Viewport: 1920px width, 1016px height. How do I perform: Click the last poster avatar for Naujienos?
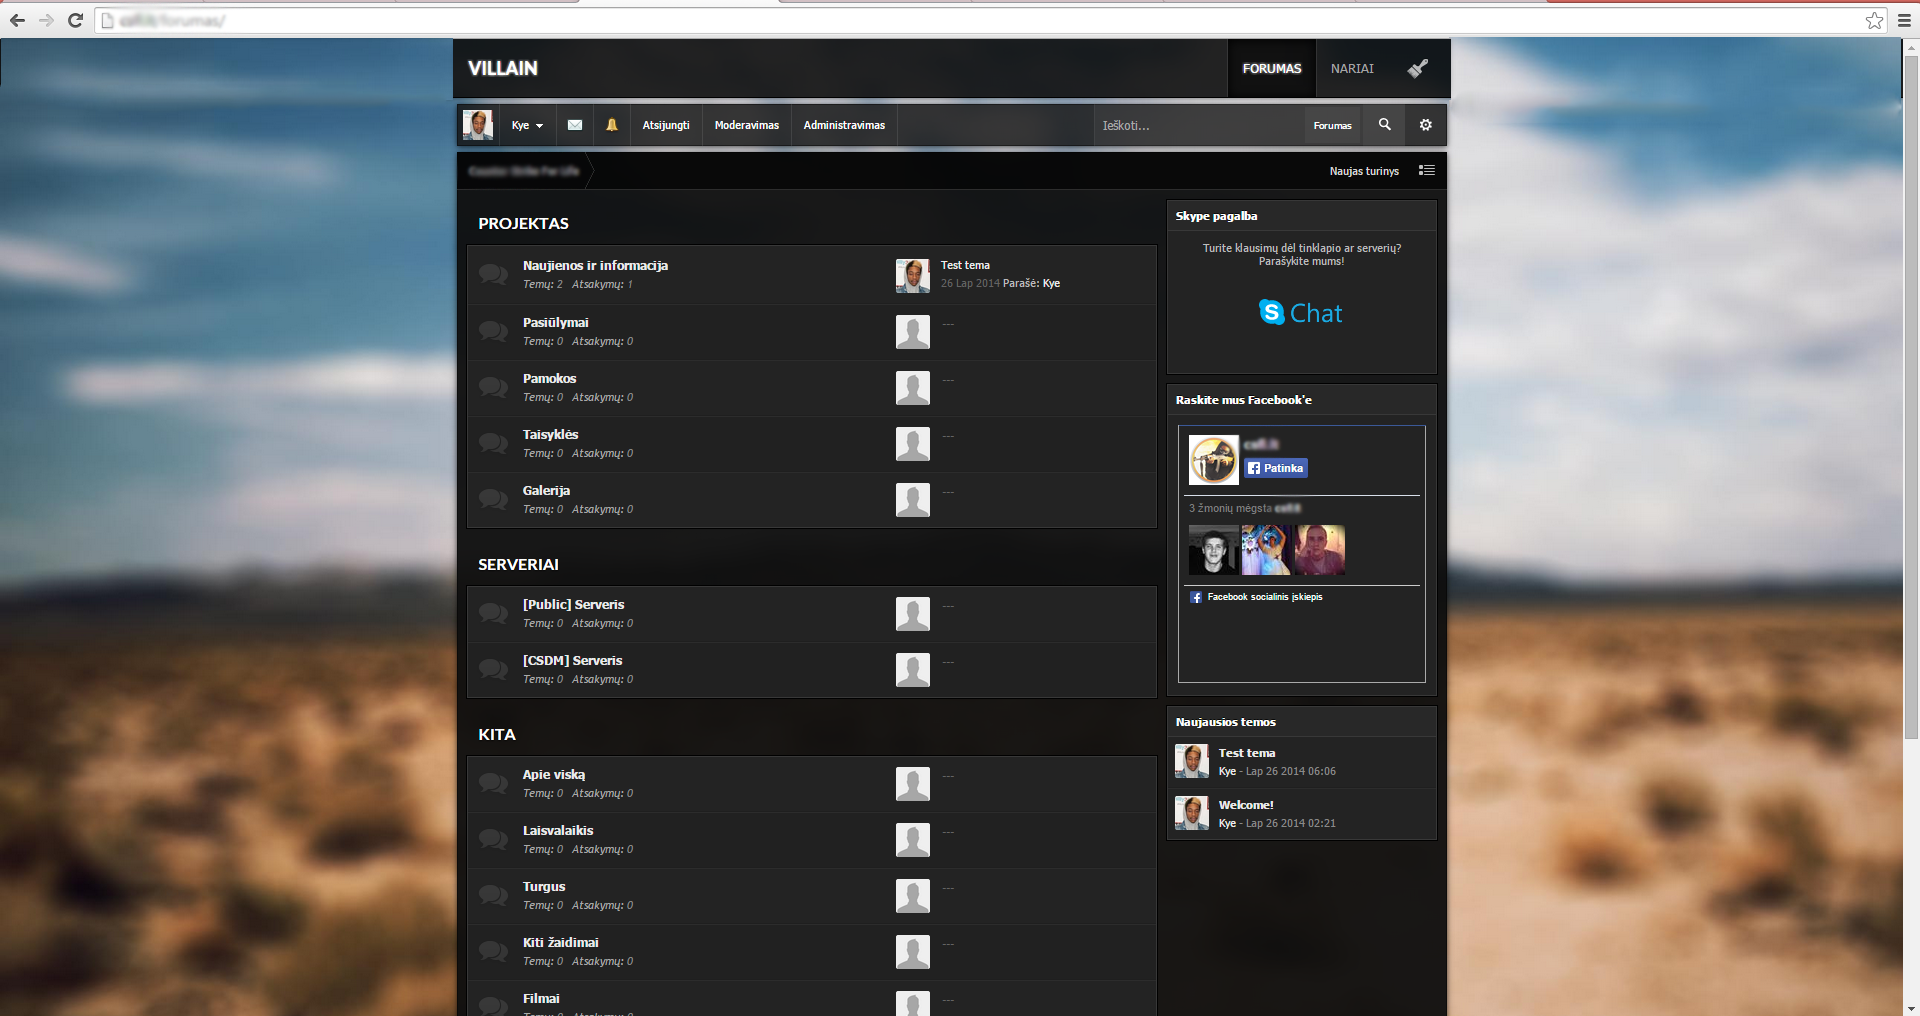913,275
